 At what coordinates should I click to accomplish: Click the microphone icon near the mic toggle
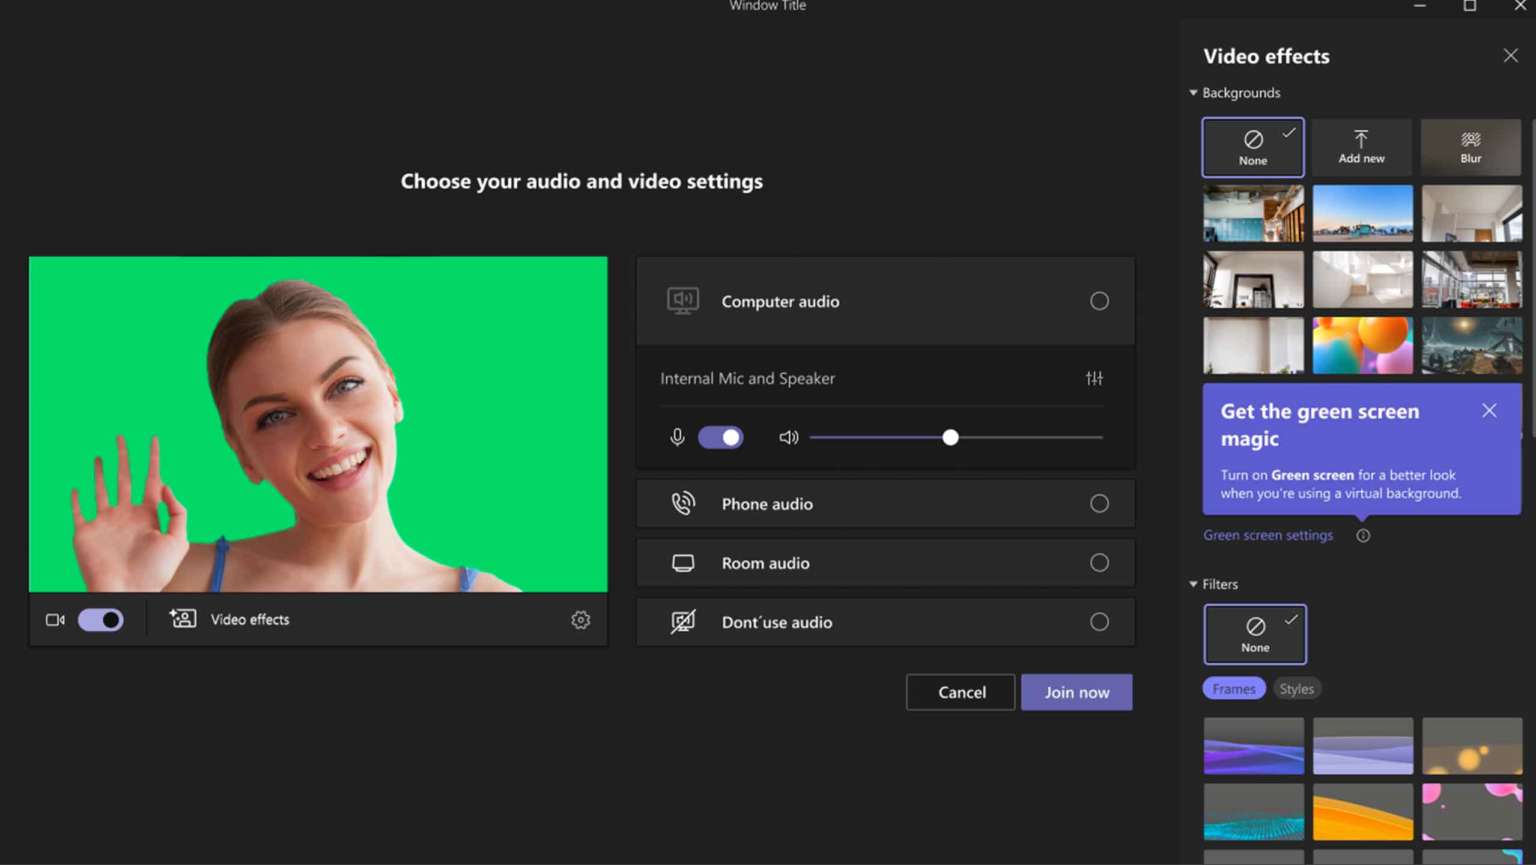pyautogui.click(x=677, y=437)
